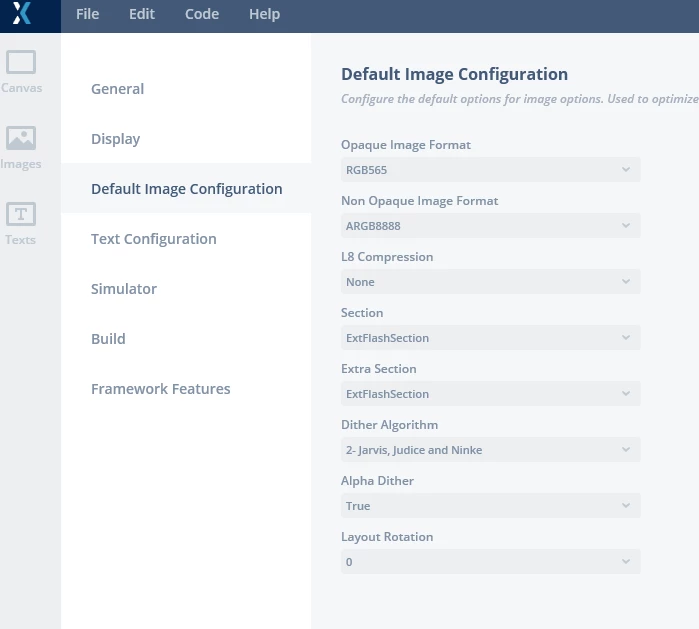699x629 pixels.
Task: Open the Images view icon
Action: click(x=21, y=138)
